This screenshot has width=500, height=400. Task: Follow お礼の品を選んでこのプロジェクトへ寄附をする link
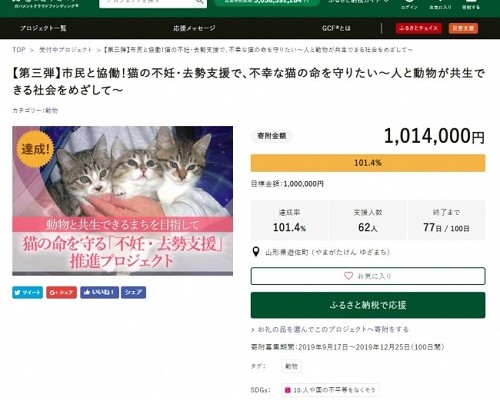[x=333, y=329]
